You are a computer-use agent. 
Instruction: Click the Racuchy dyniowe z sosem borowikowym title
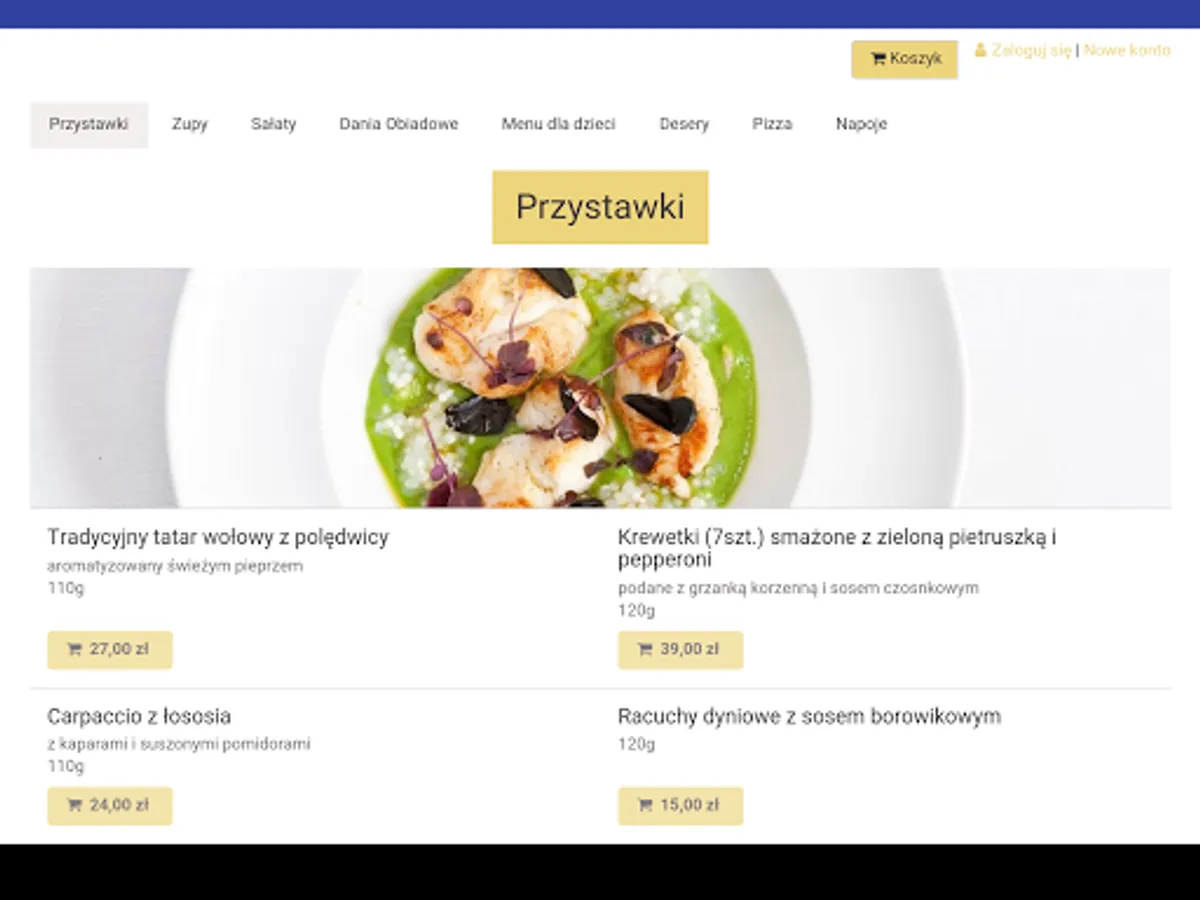coord(809,717)
